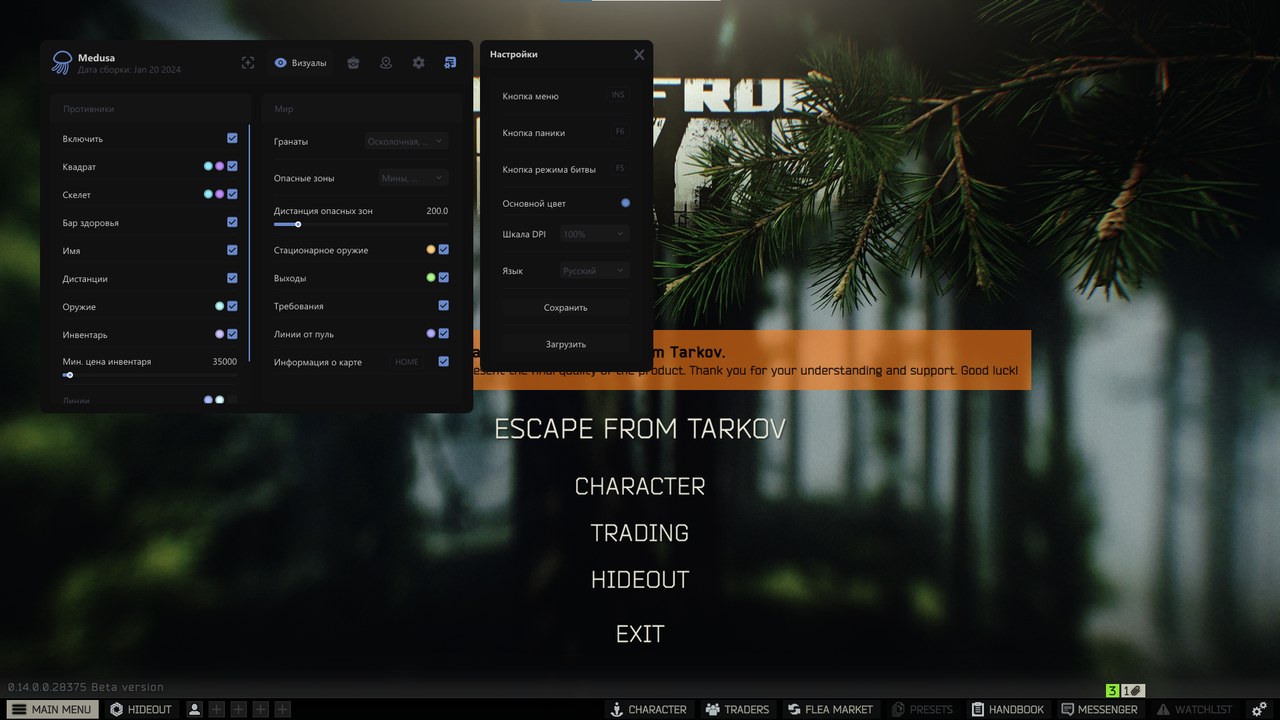Click the Загрузить button
Screen dimensions: 1280x720
pos(566,343)
